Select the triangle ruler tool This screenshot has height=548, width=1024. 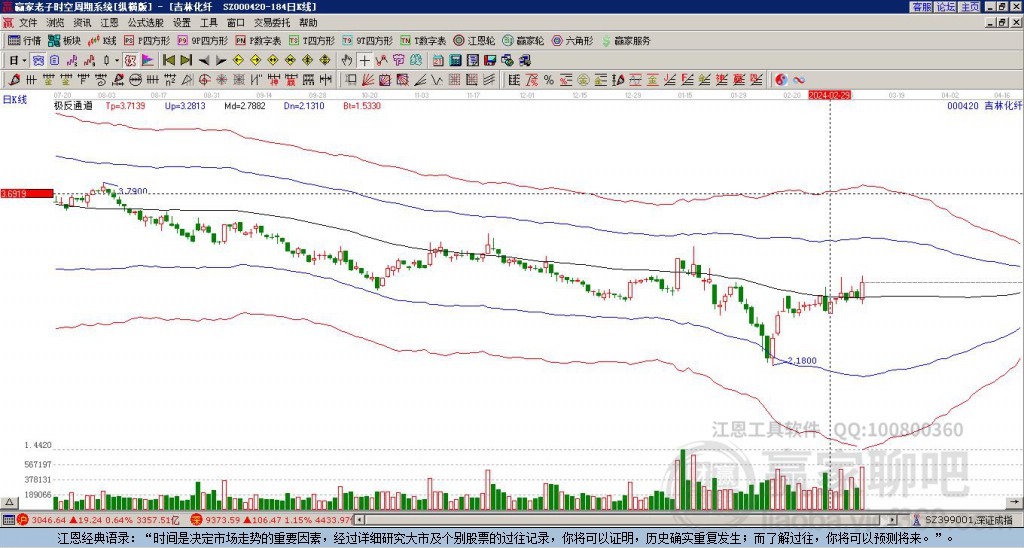(x=187, y=80)
